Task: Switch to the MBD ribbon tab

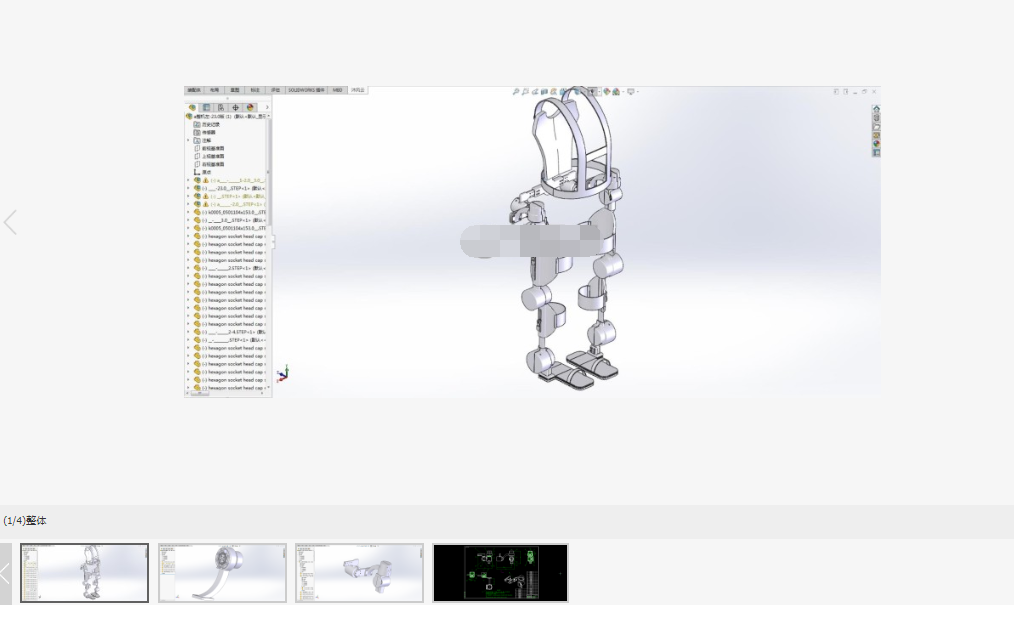Action: [x=338, y=90]
